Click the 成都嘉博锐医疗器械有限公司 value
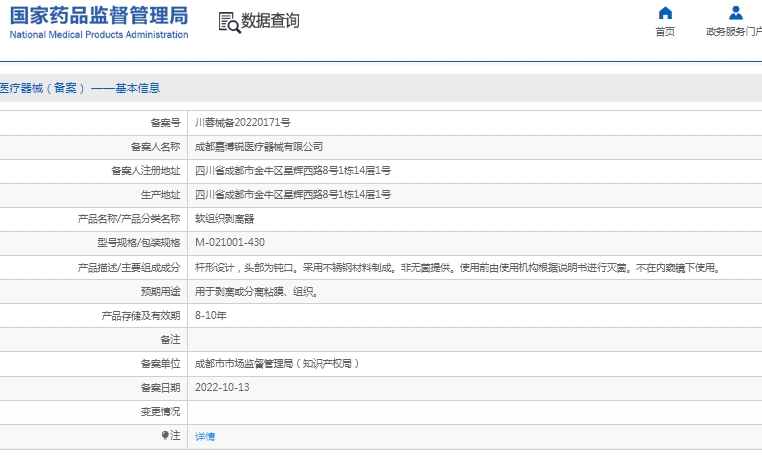 [259, 147]
